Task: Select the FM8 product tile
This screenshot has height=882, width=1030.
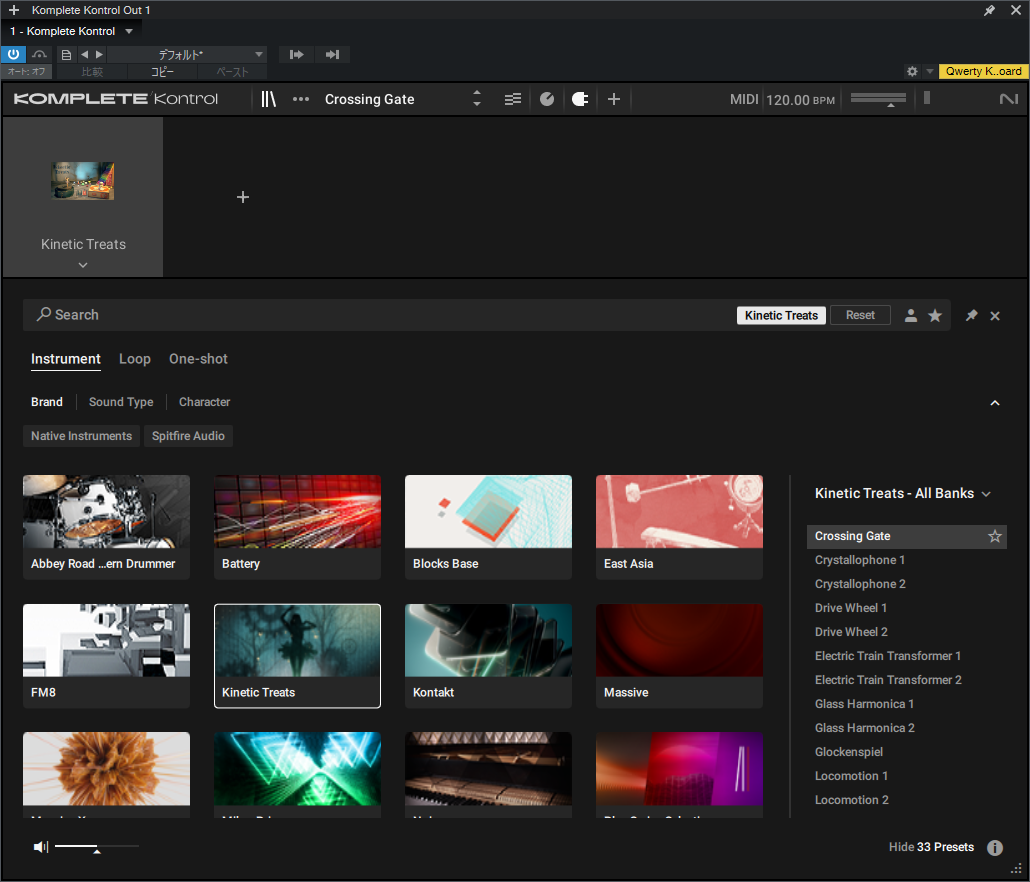Action: pos(106,655)
